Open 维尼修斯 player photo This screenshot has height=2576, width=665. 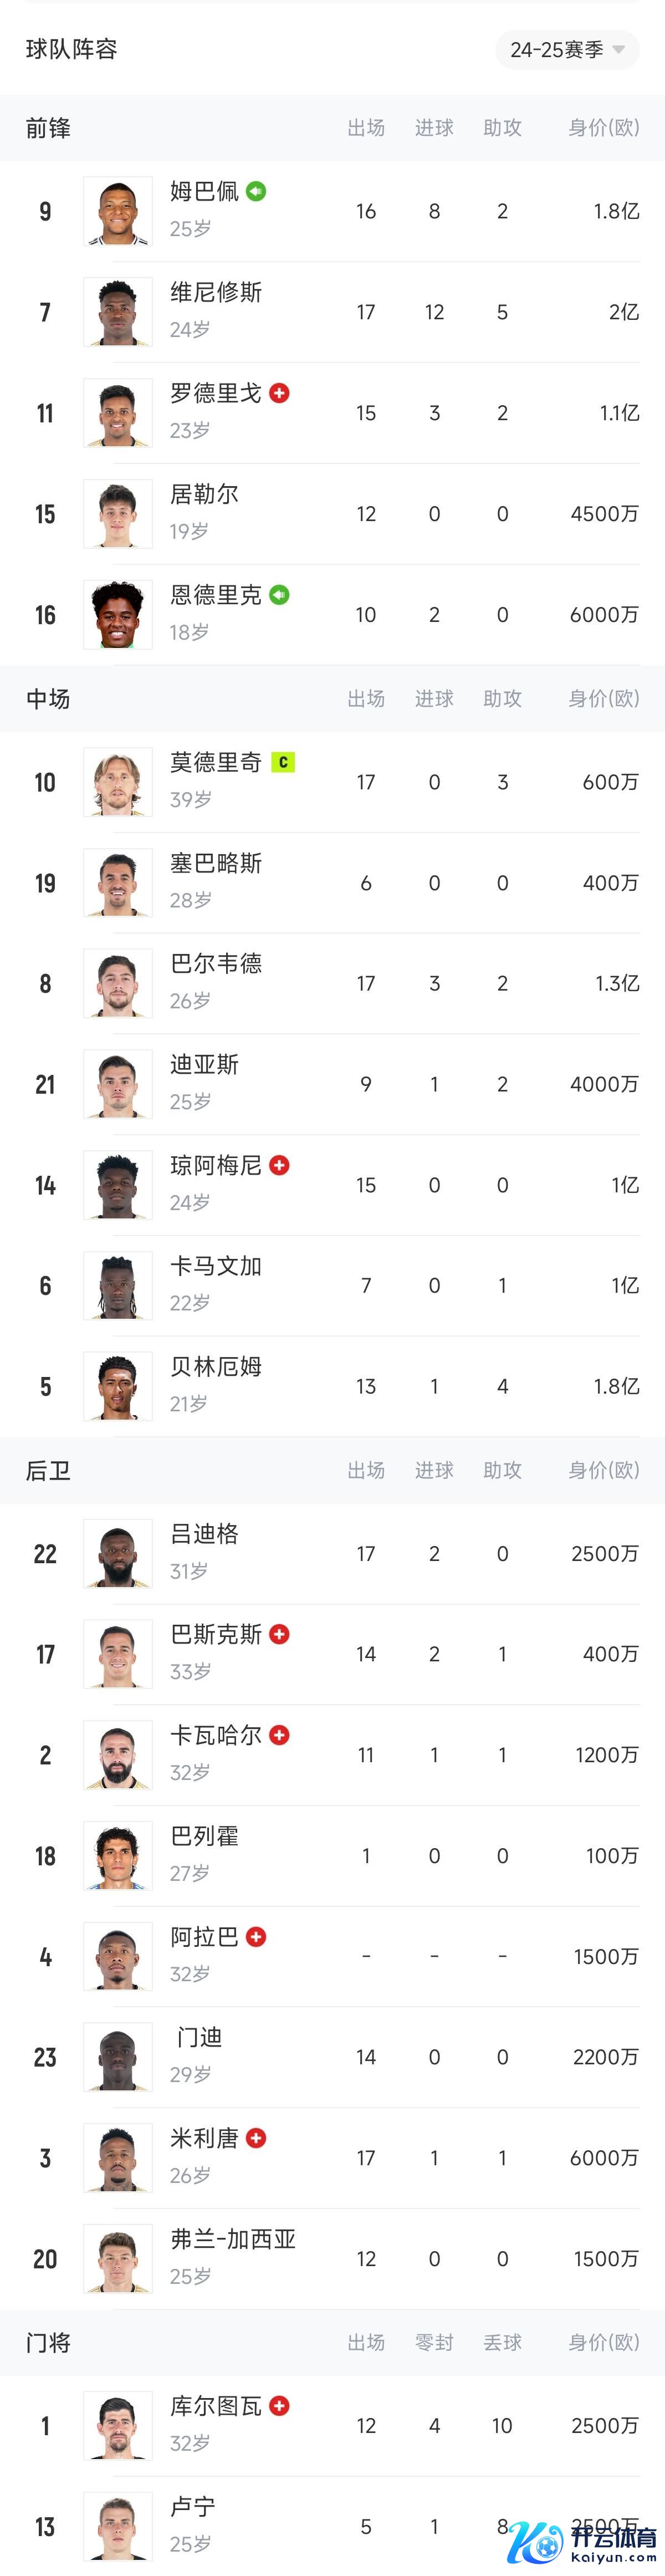click(118, 312)
